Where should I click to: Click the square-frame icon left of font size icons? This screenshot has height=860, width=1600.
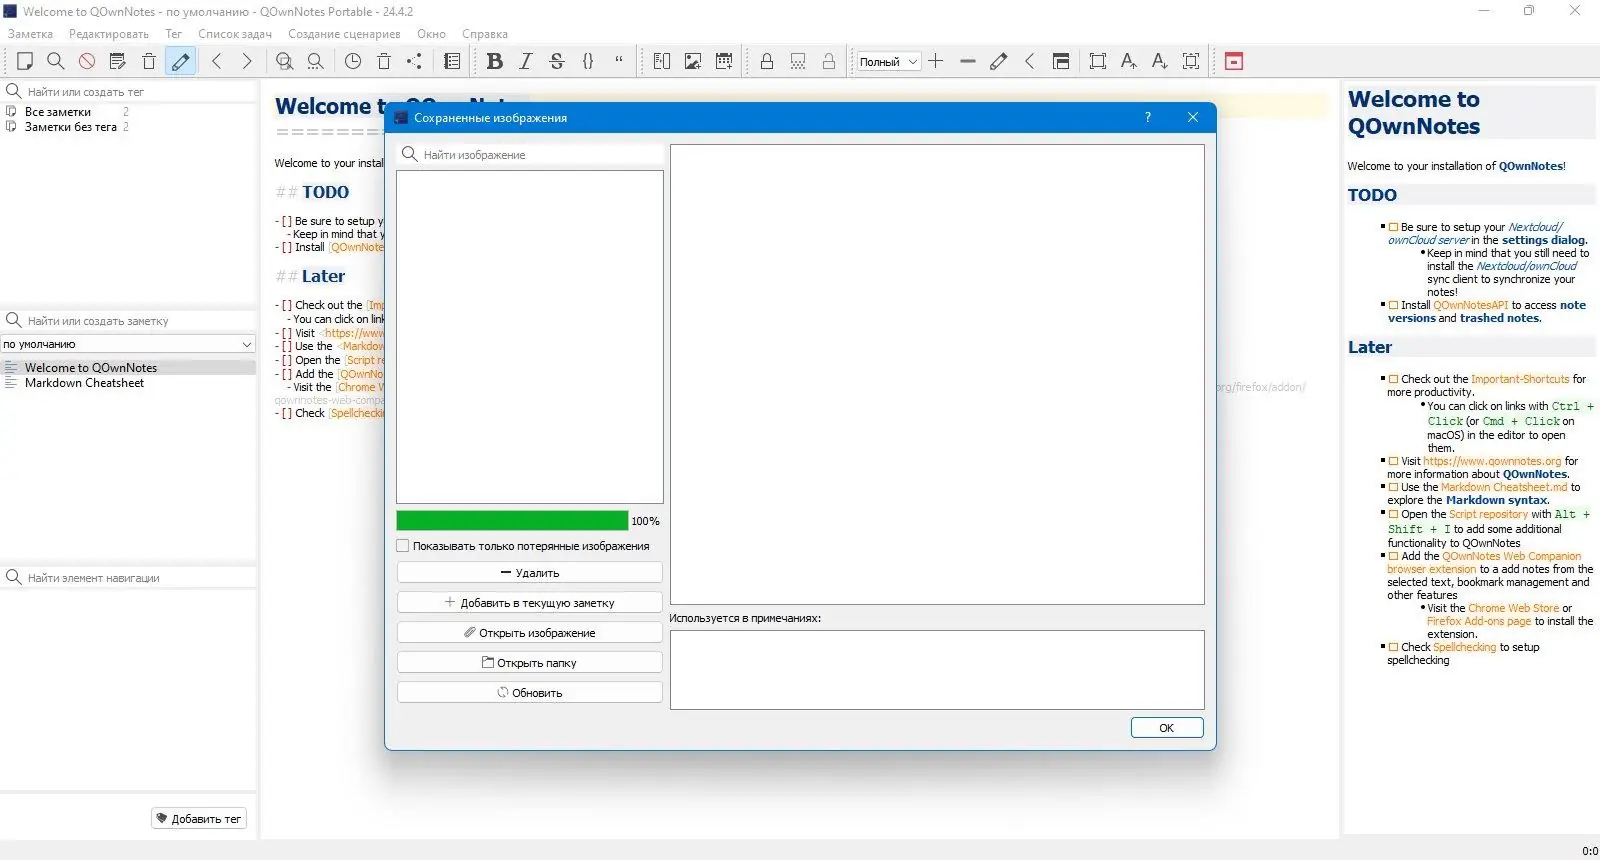(x=1097, y=61)
